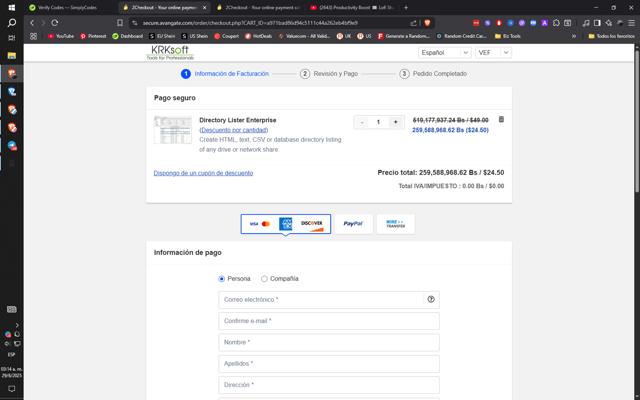The image size is (640, 400).
Task: Open the notification center icon
Action: pos(11,389)
